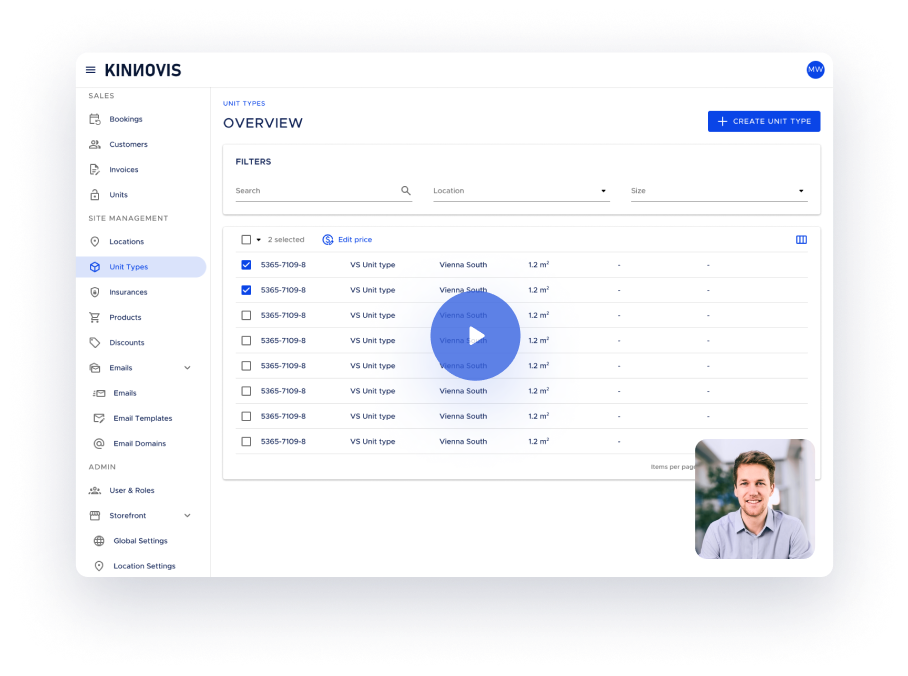Click the search magnifier icon in Filters
This screenshot has width=908, height=676.
(406, 191)
